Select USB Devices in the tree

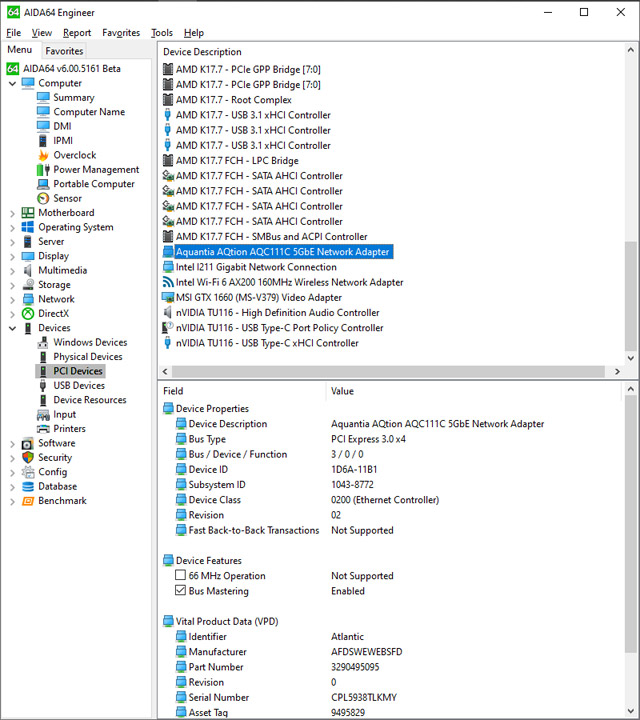click(79, 385)
